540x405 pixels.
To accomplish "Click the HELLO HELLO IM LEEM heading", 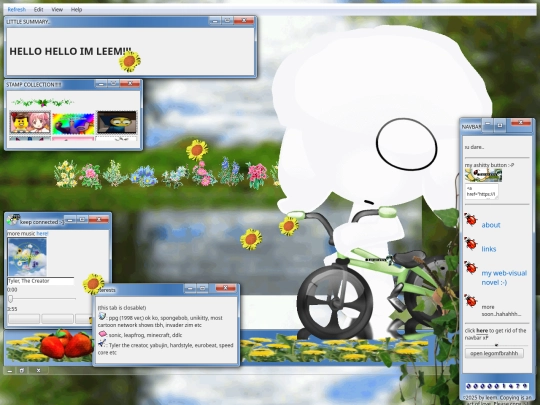I will 70,51.
